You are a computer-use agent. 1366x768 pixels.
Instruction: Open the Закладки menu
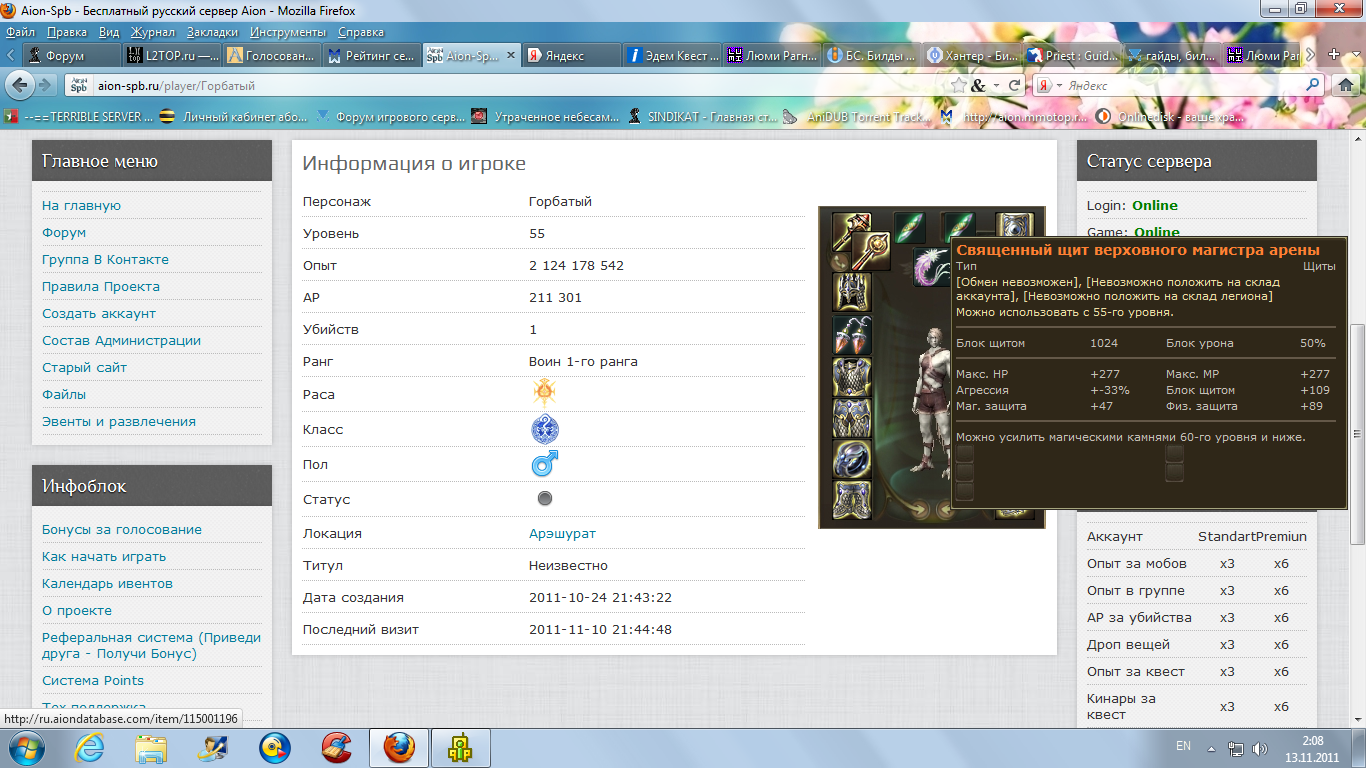click(x=212, y=32)
